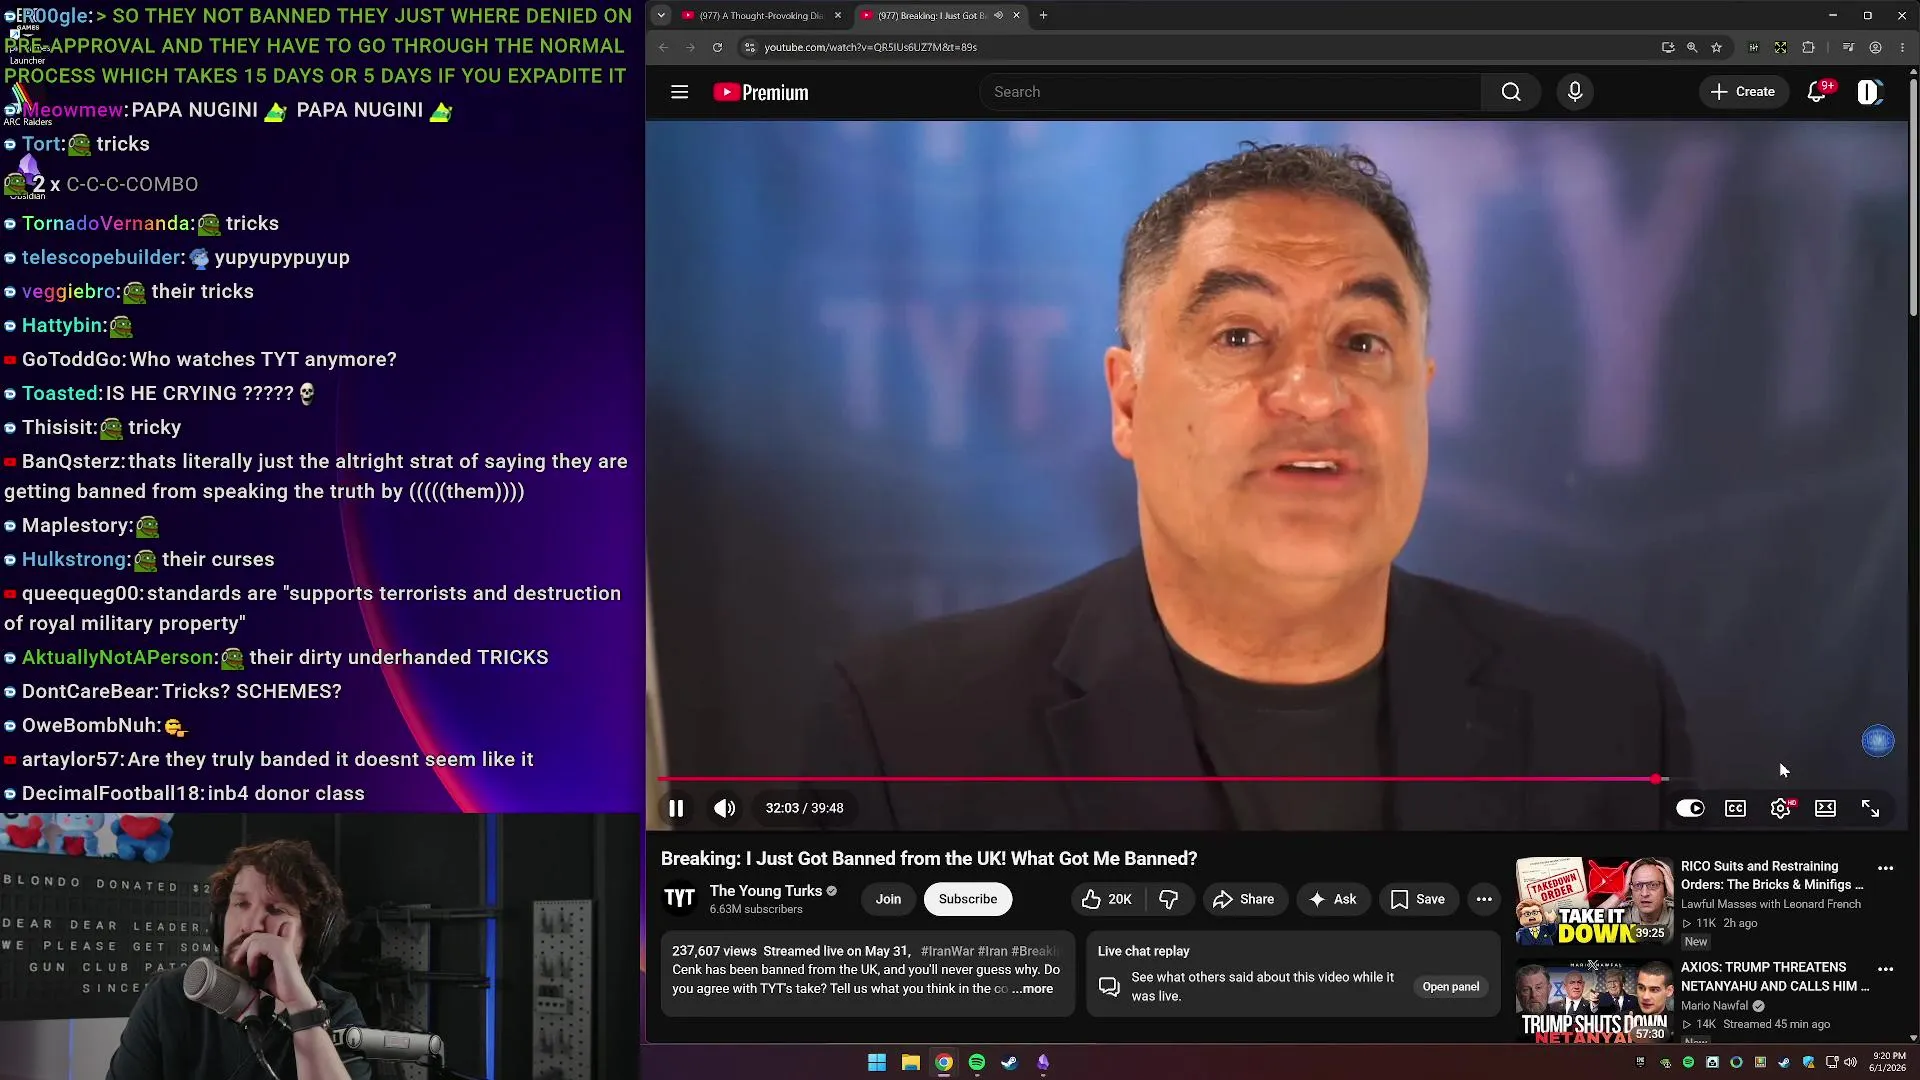Subscribe to The Young Turks
The width and height of the screenshot is (1920, 1080).
pos(967,899)
